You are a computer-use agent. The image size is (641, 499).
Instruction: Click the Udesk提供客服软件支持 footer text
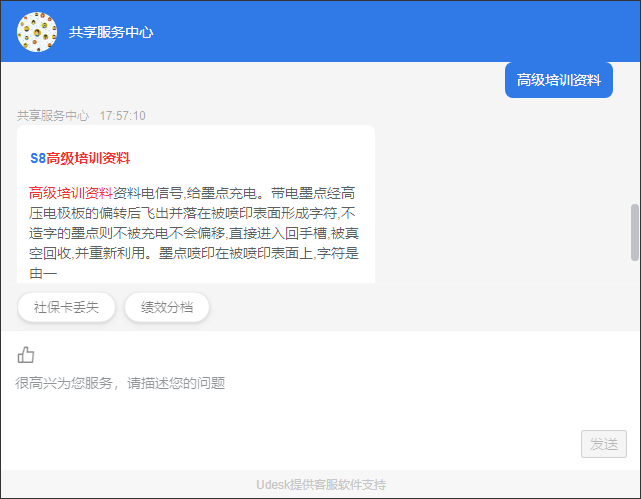(x=321, y=485)
